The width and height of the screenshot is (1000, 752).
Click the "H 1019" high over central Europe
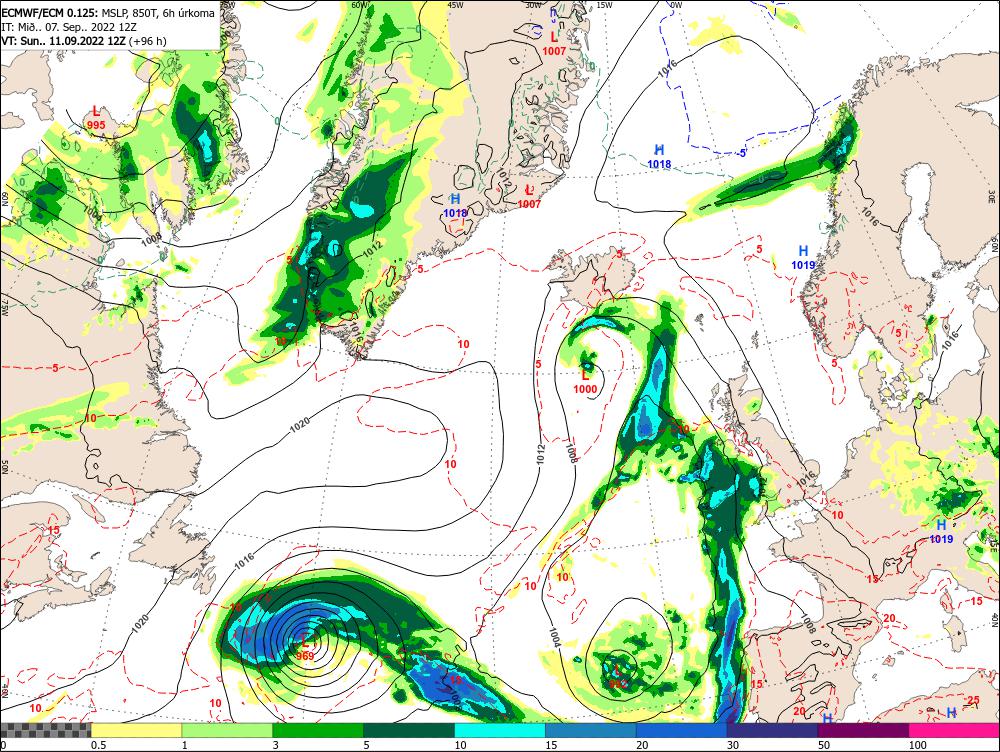tap(941, 532)
